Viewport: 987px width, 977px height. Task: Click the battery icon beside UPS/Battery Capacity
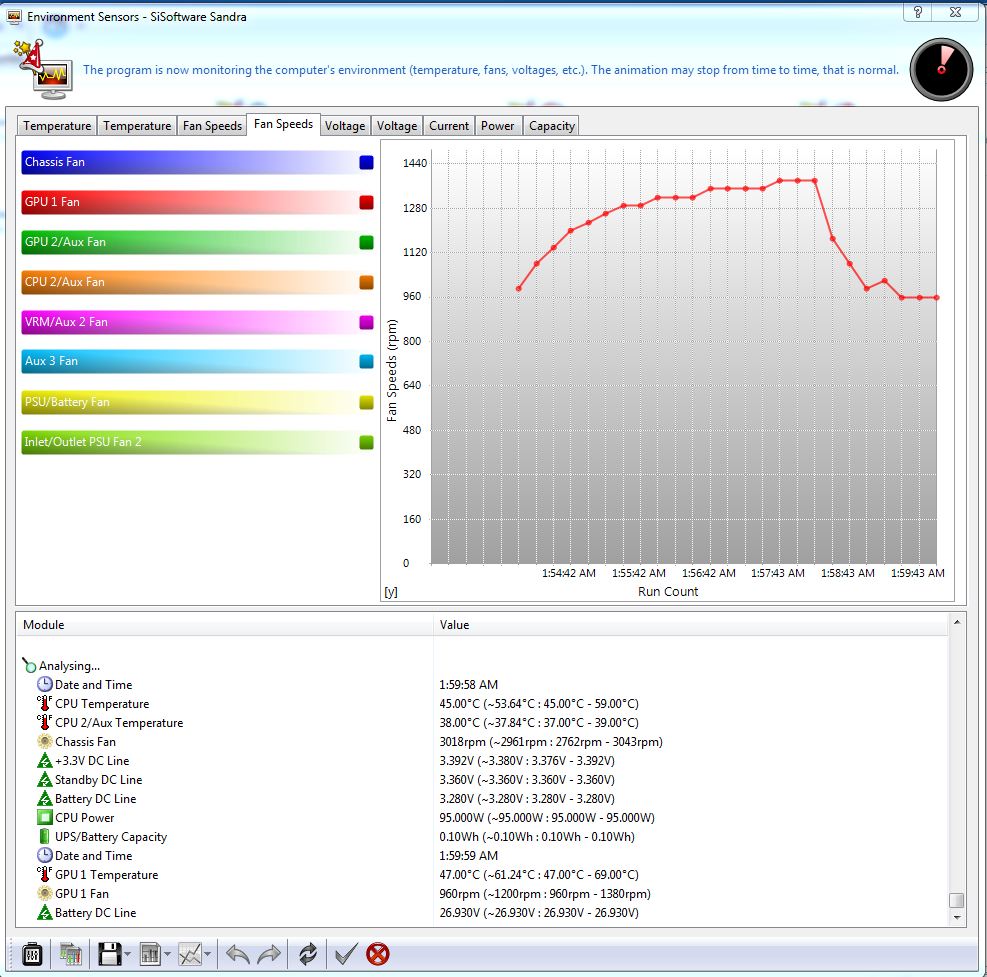44,837
